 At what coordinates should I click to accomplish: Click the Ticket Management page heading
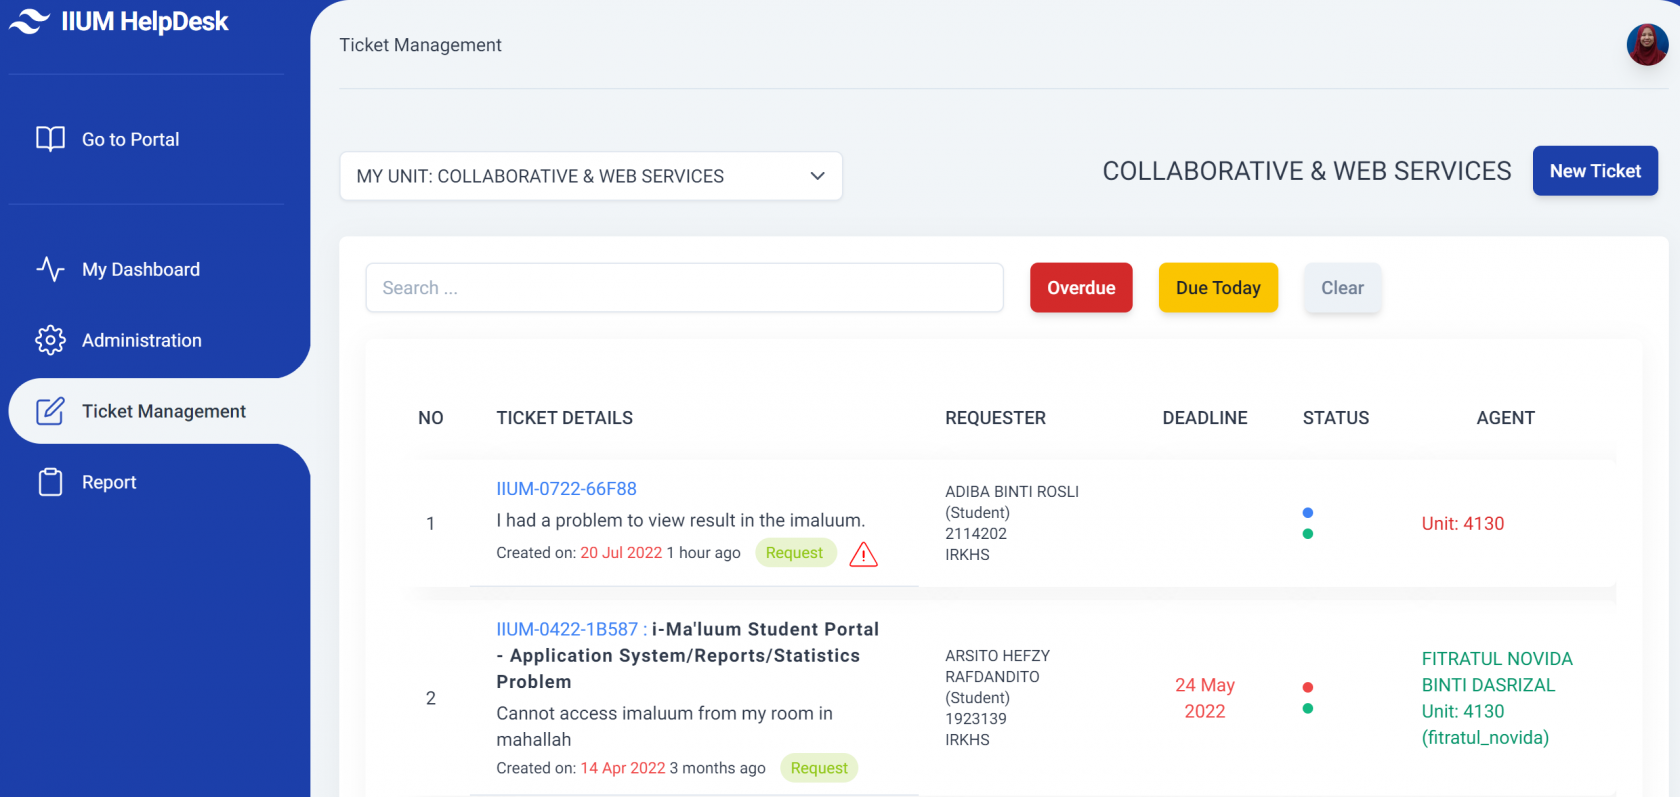(x=420, y=45)
